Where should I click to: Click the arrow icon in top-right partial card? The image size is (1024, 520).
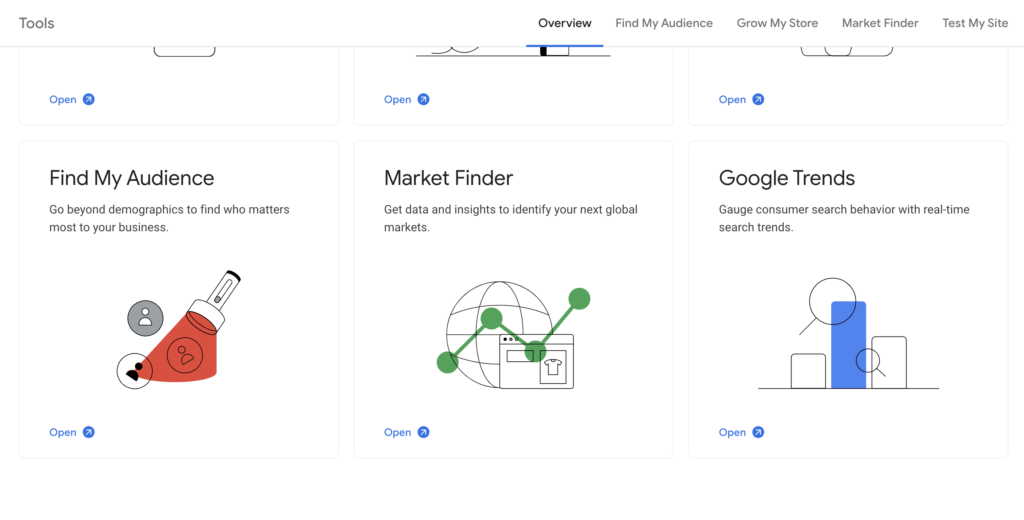(x=758, y=99)
